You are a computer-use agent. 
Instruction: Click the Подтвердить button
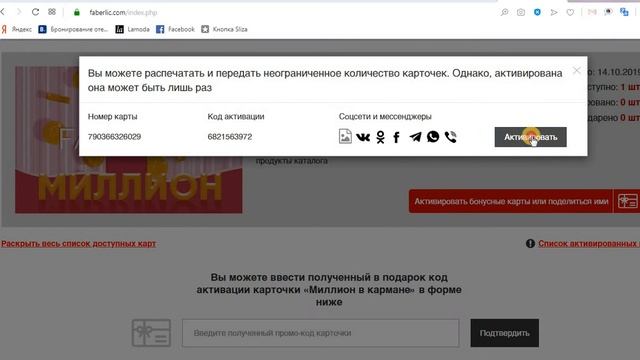[504, 333]
